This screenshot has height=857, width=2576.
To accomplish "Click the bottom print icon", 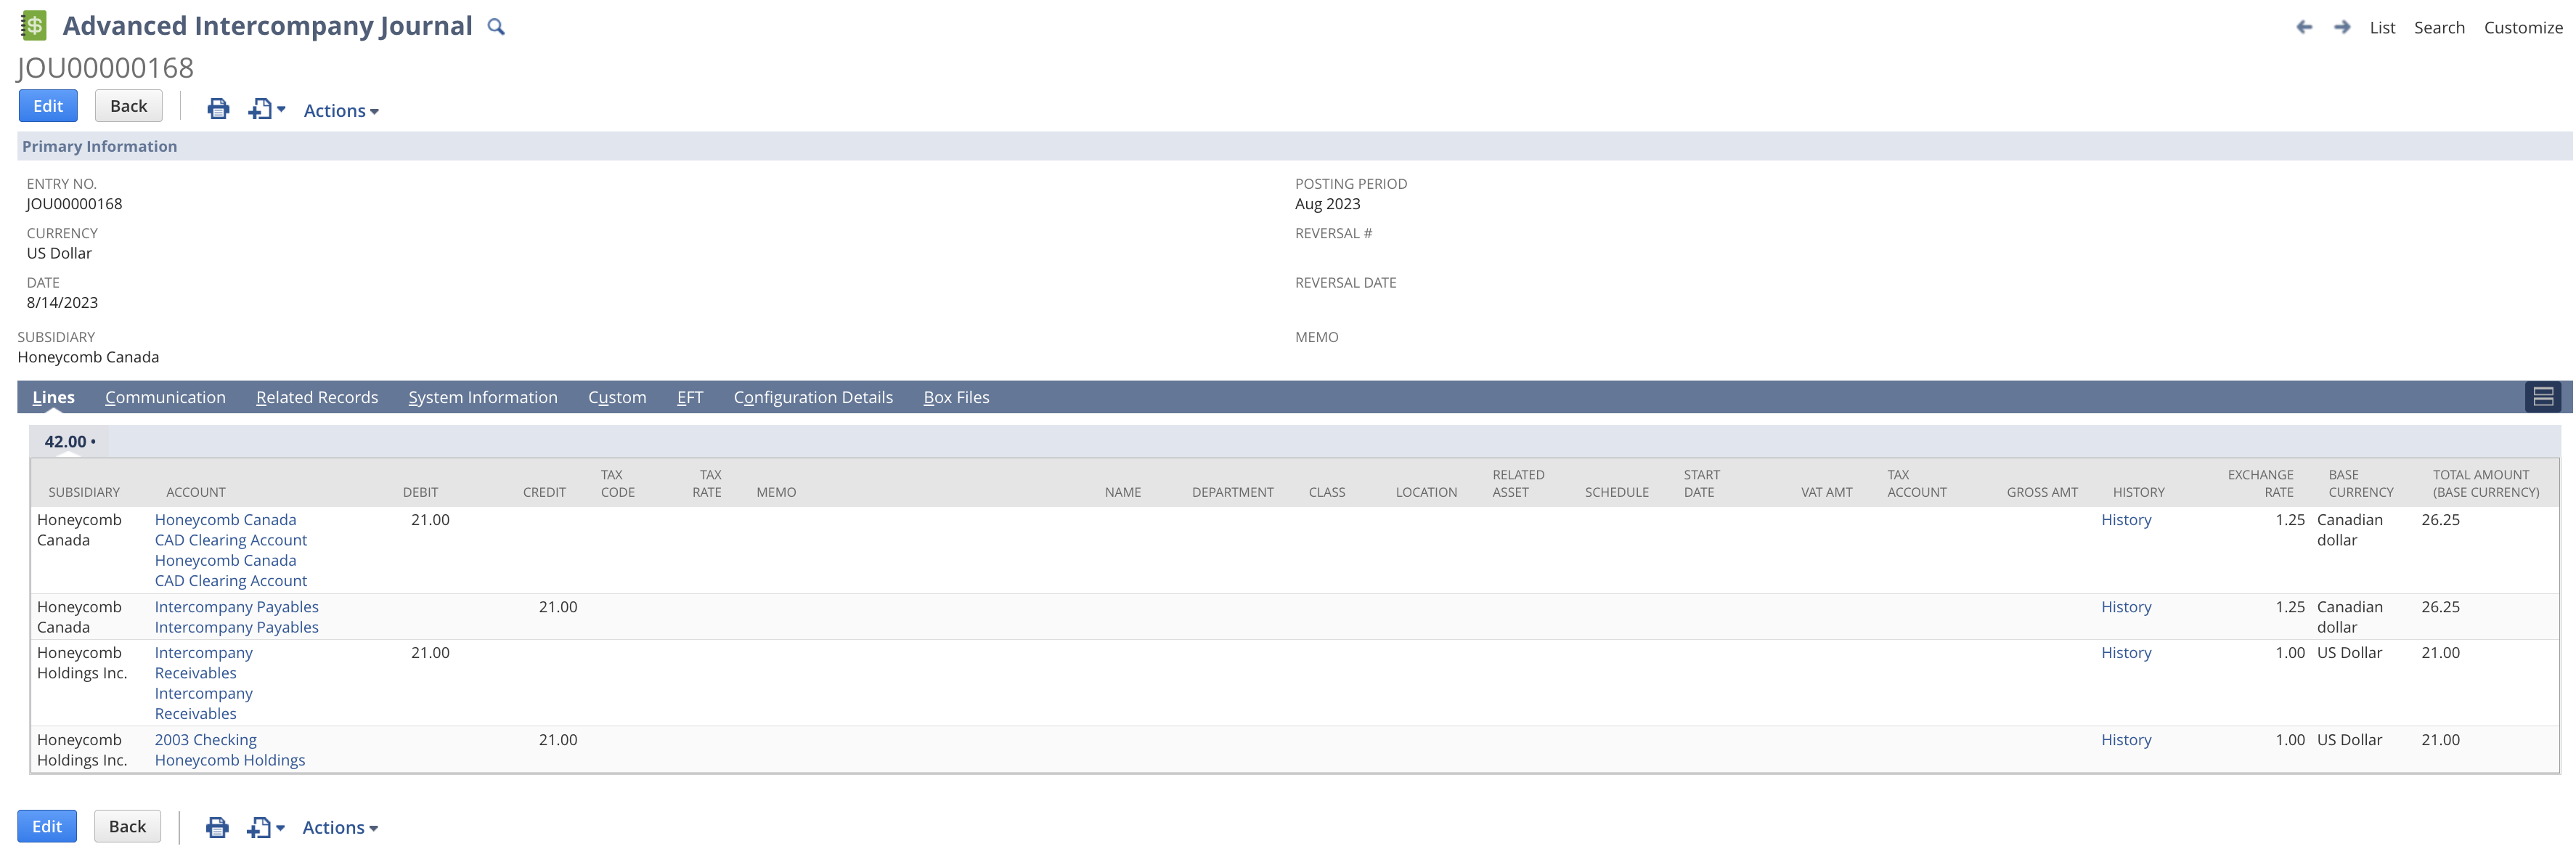I will point(217,827).
